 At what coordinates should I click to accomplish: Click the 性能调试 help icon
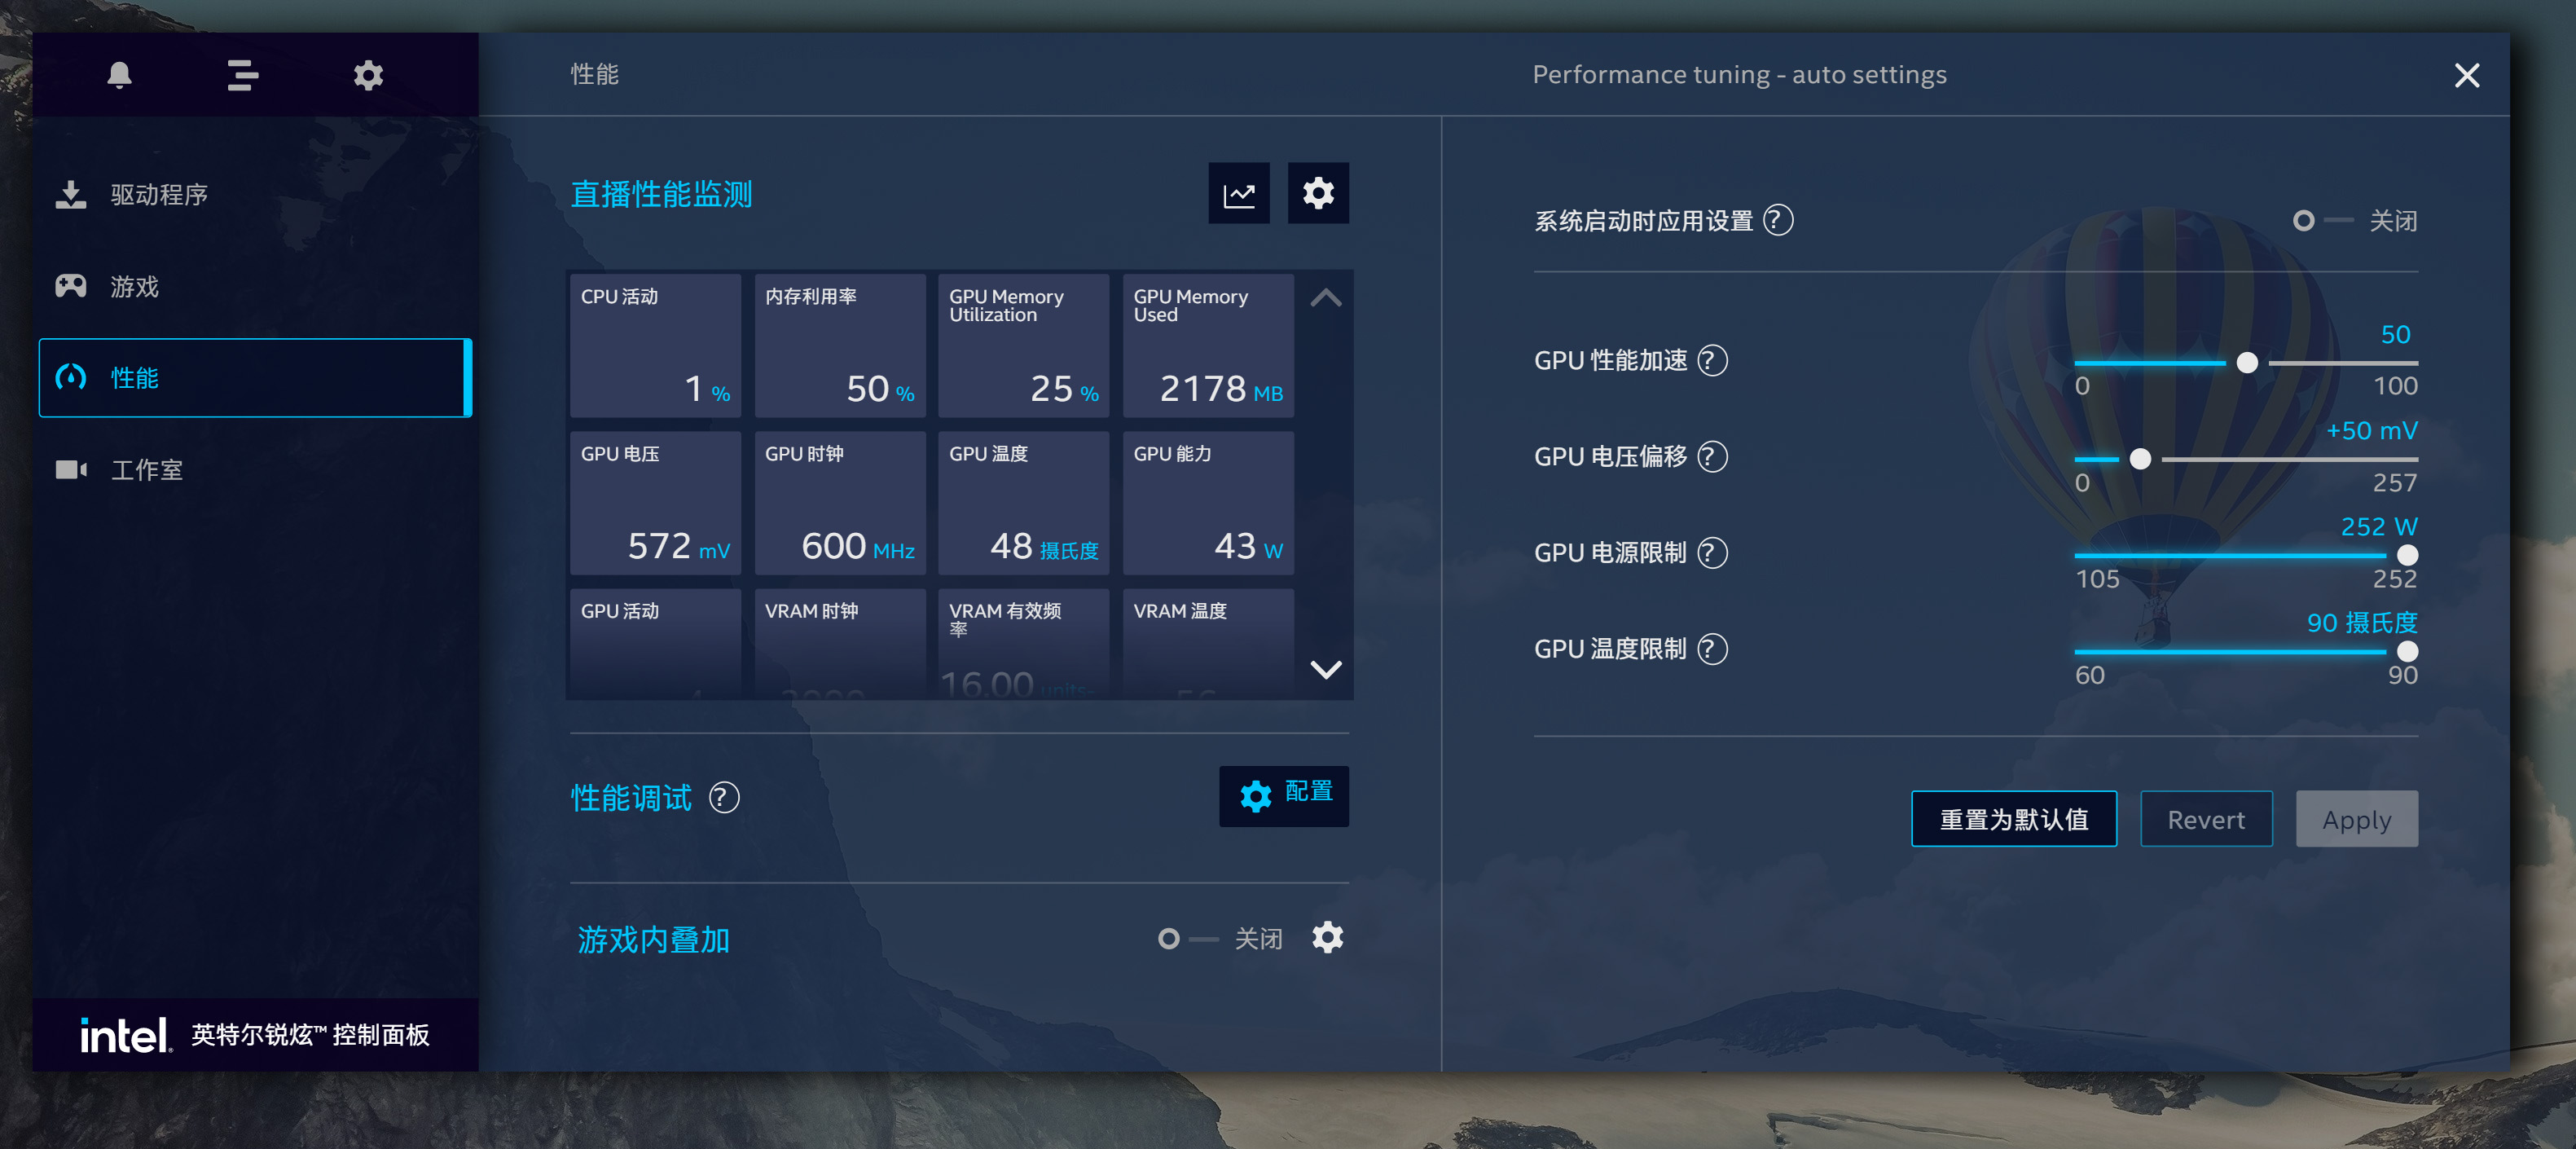coord(723,798)
